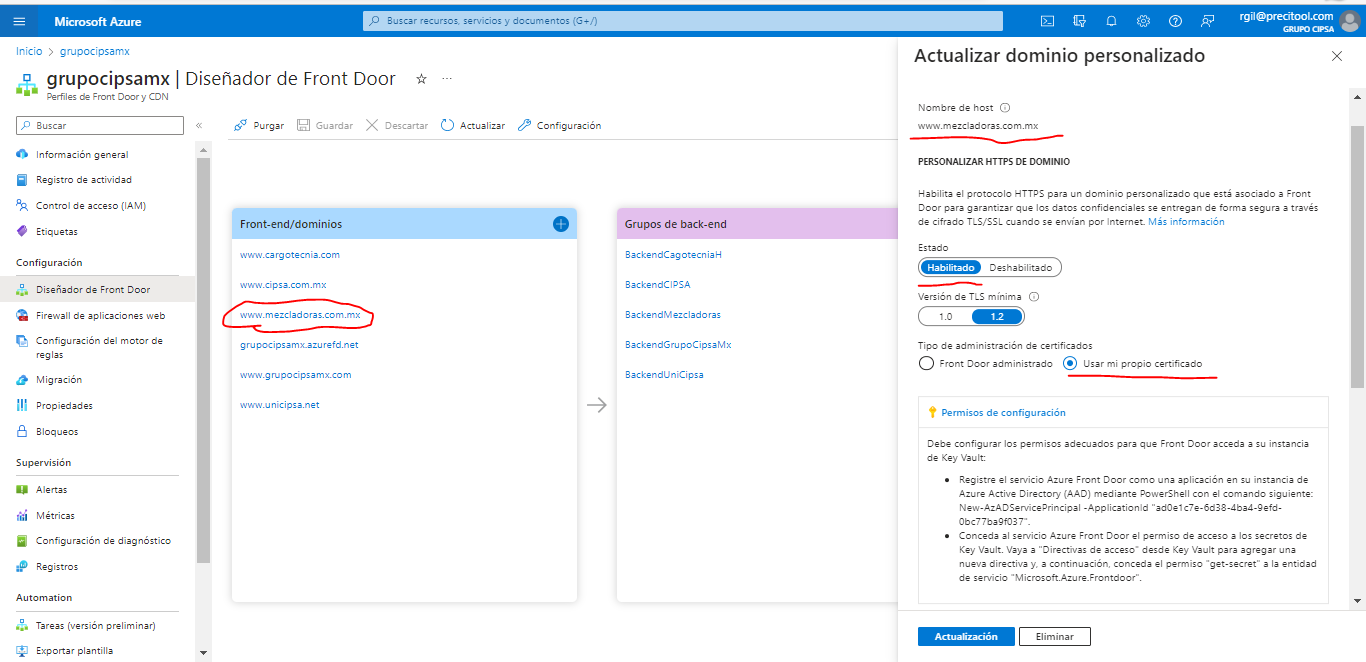The height and width of the screenshot is (662, 1366).
Task: Go to Inicio breadcrumb
Action: pos(29,51)
